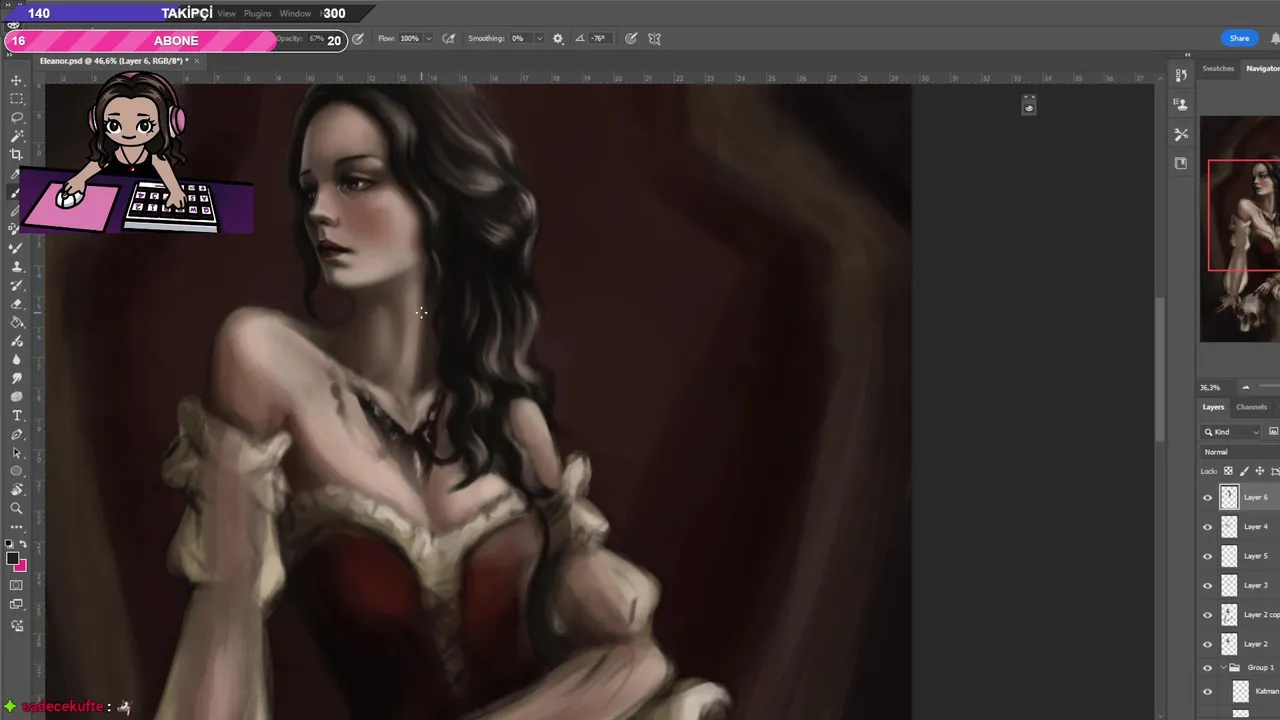Select the Move tool
Screen dimensions: 1280x720
[16, 80]
